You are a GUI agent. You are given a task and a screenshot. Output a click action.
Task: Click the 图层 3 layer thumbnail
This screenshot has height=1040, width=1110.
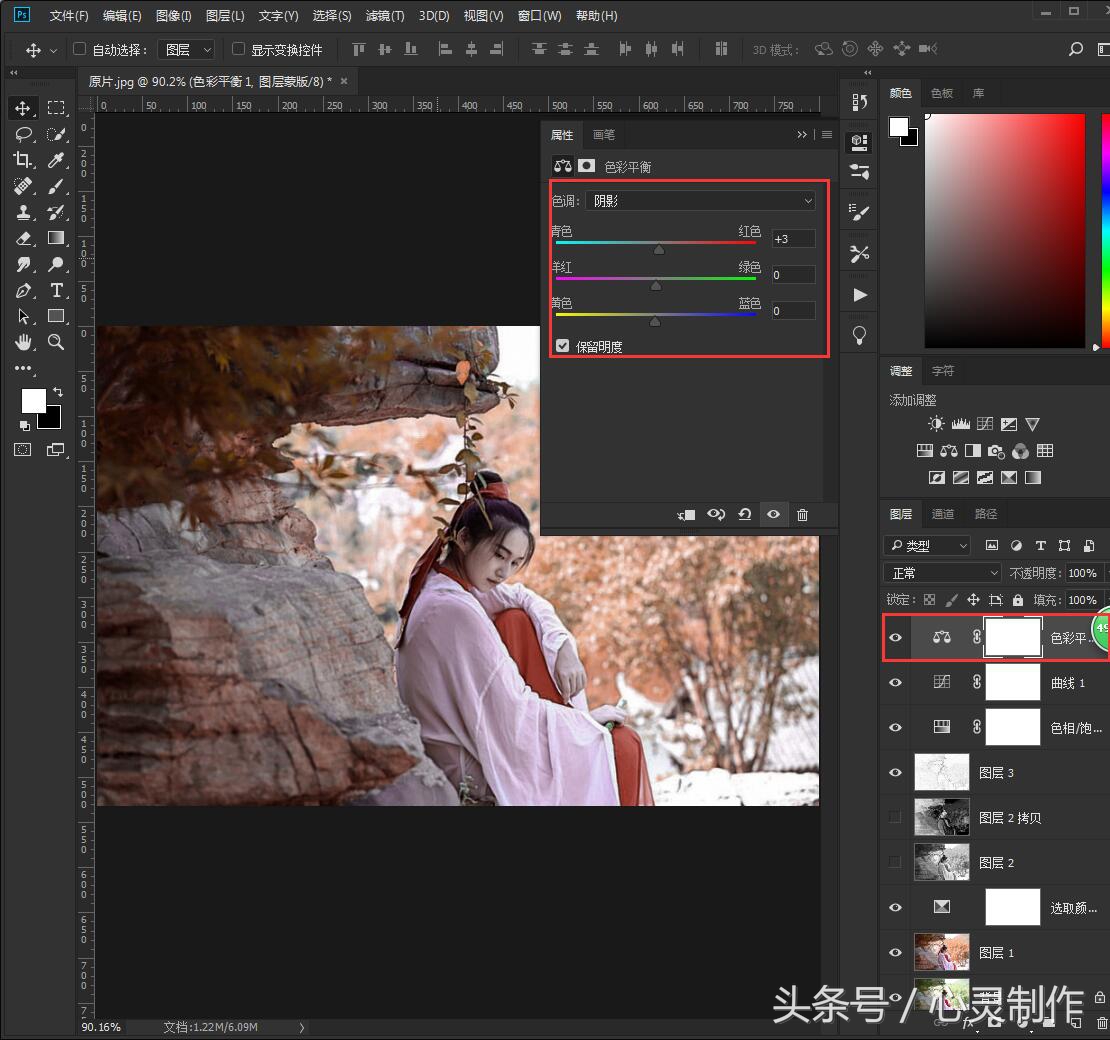click(941, 772)
